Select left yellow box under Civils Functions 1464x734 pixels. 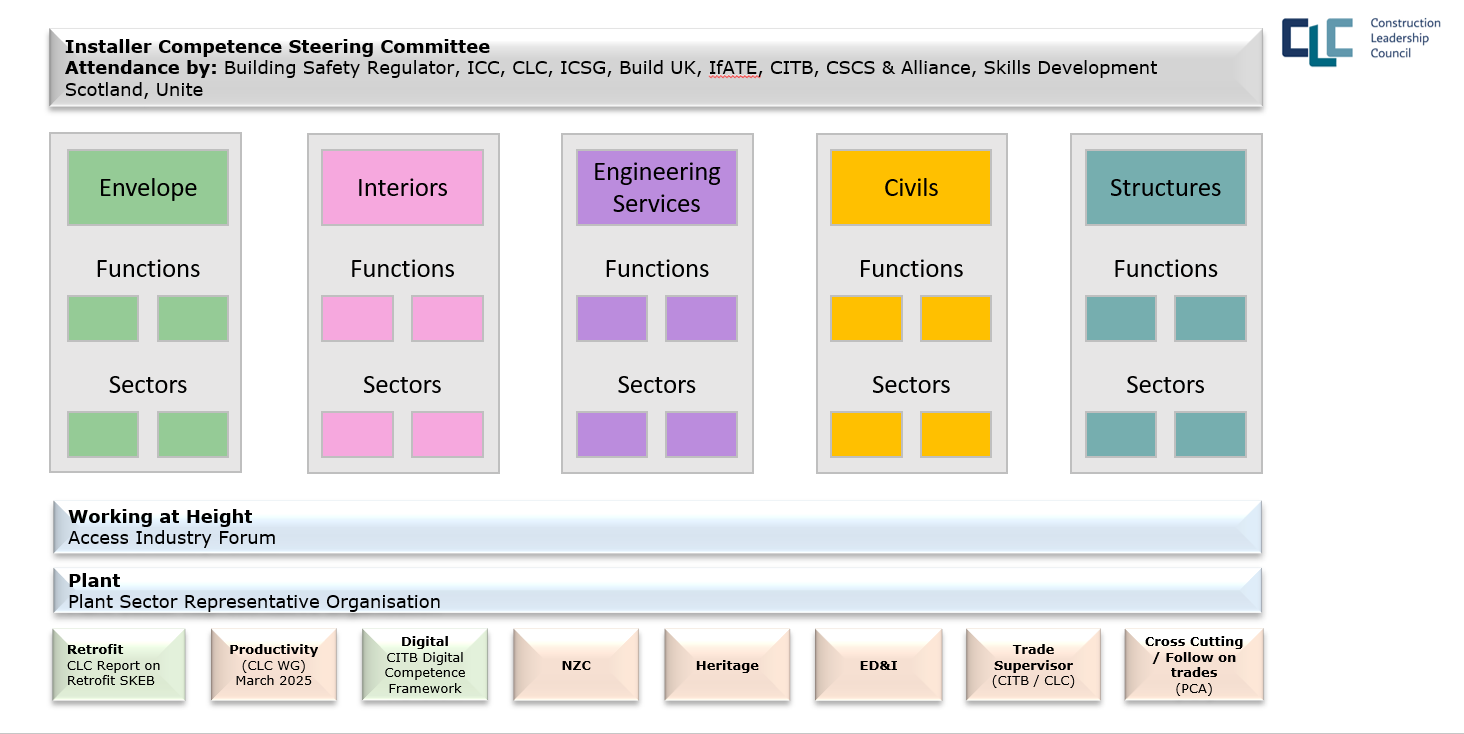pos(866,318)
